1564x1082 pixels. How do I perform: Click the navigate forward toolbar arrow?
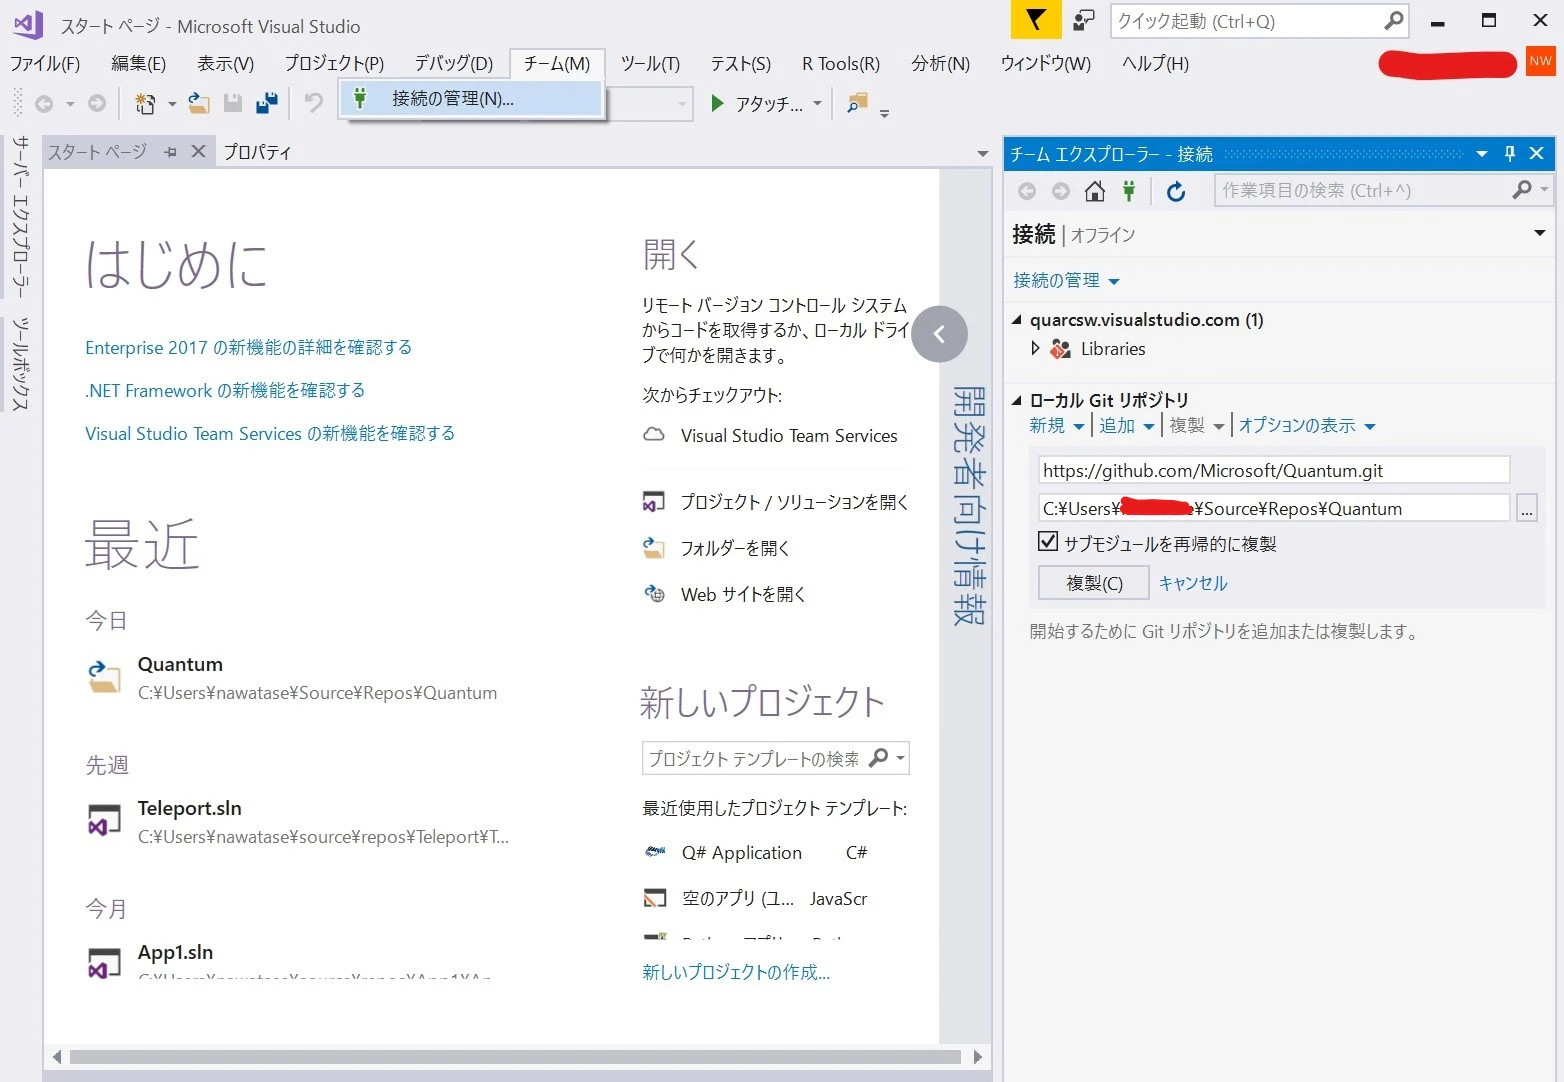pos(97,103)
